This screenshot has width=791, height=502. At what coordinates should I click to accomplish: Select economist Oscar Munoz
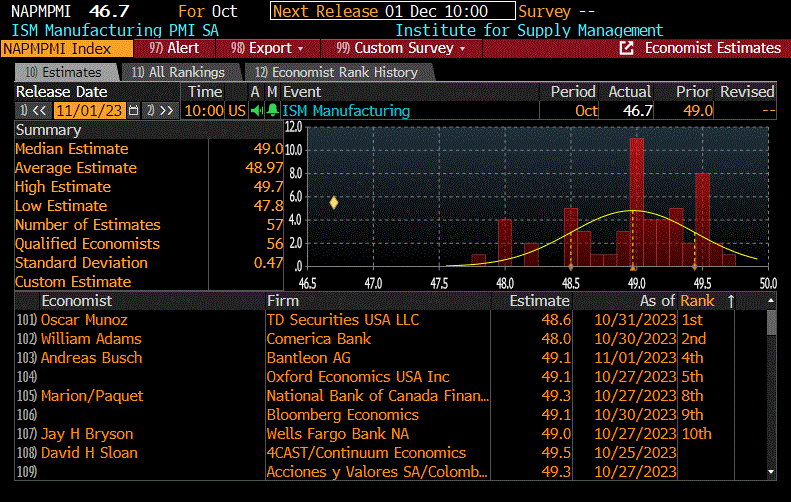pos(84,320)
